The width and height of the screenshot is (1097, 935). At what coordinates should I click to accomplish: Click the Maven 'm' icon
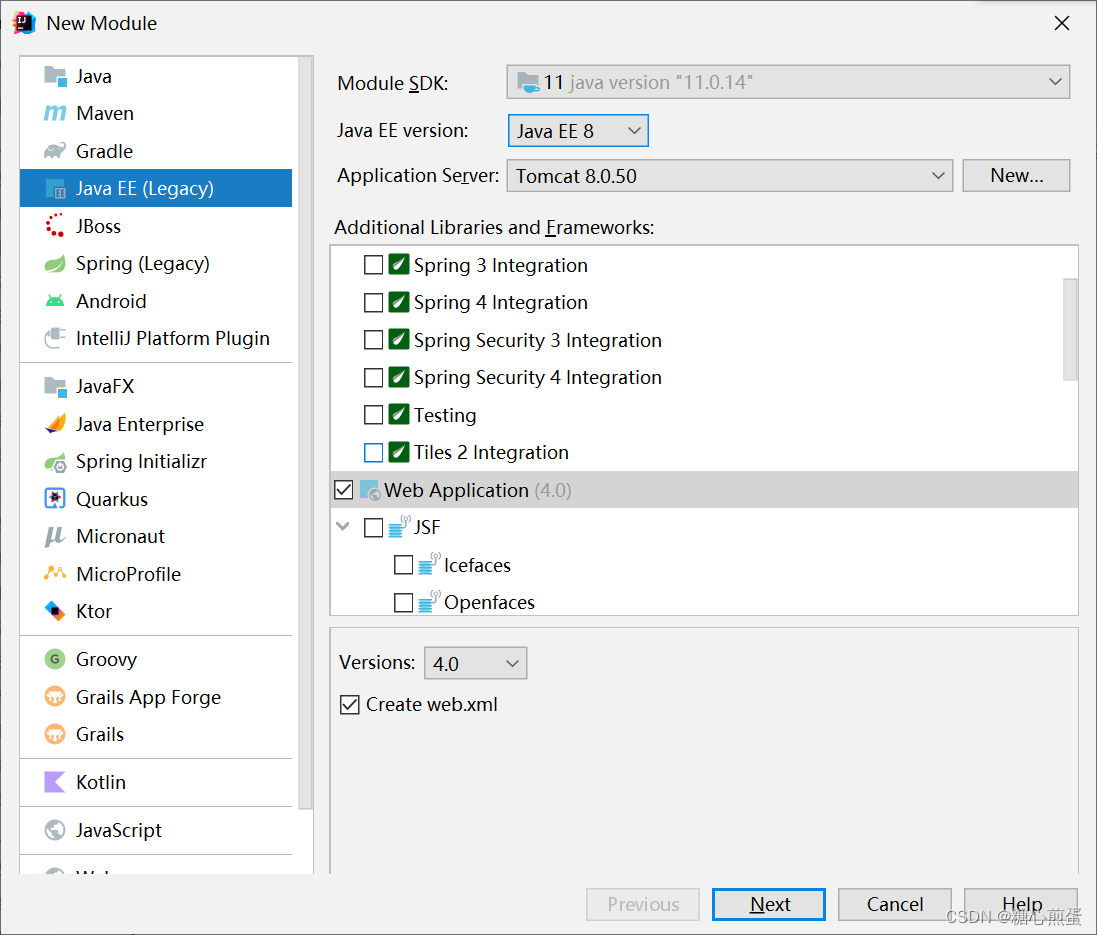[x=55, y=113]
